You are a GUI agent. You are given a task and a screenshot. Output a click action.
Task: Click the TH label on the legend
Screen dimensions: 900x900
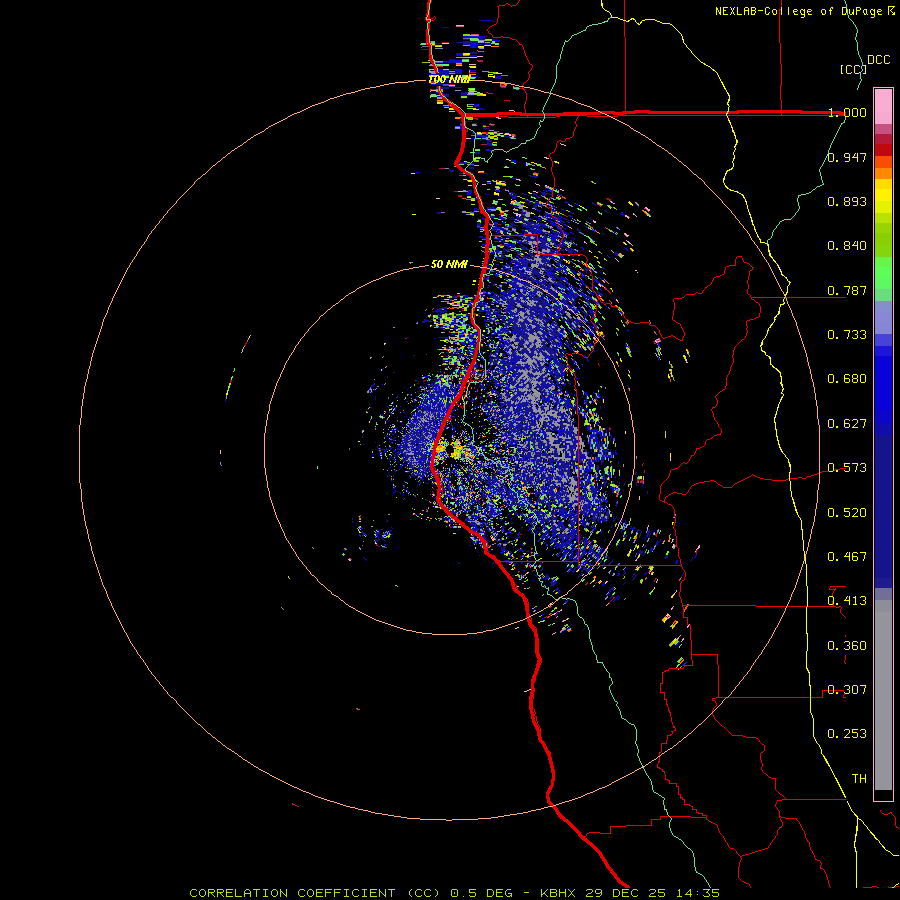click(859, 779)
